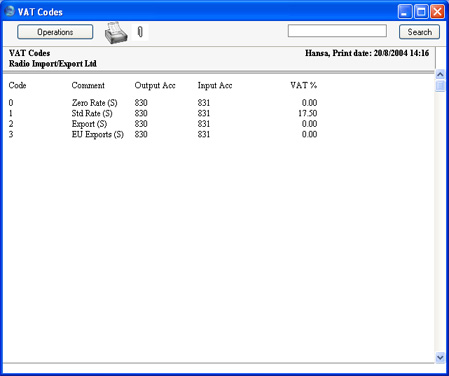Click 0.00 VAT value in EU Exports row
449x376 pixels.
pyautogui.click(x=309, y=134)
